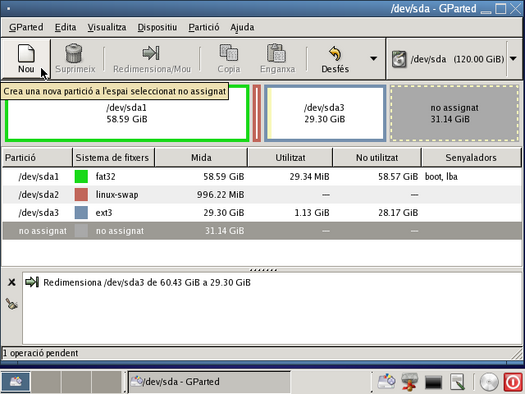Open the Dispositiu menu
The width and height of the screenshot is (525, 394).
(x=157, y=27)
